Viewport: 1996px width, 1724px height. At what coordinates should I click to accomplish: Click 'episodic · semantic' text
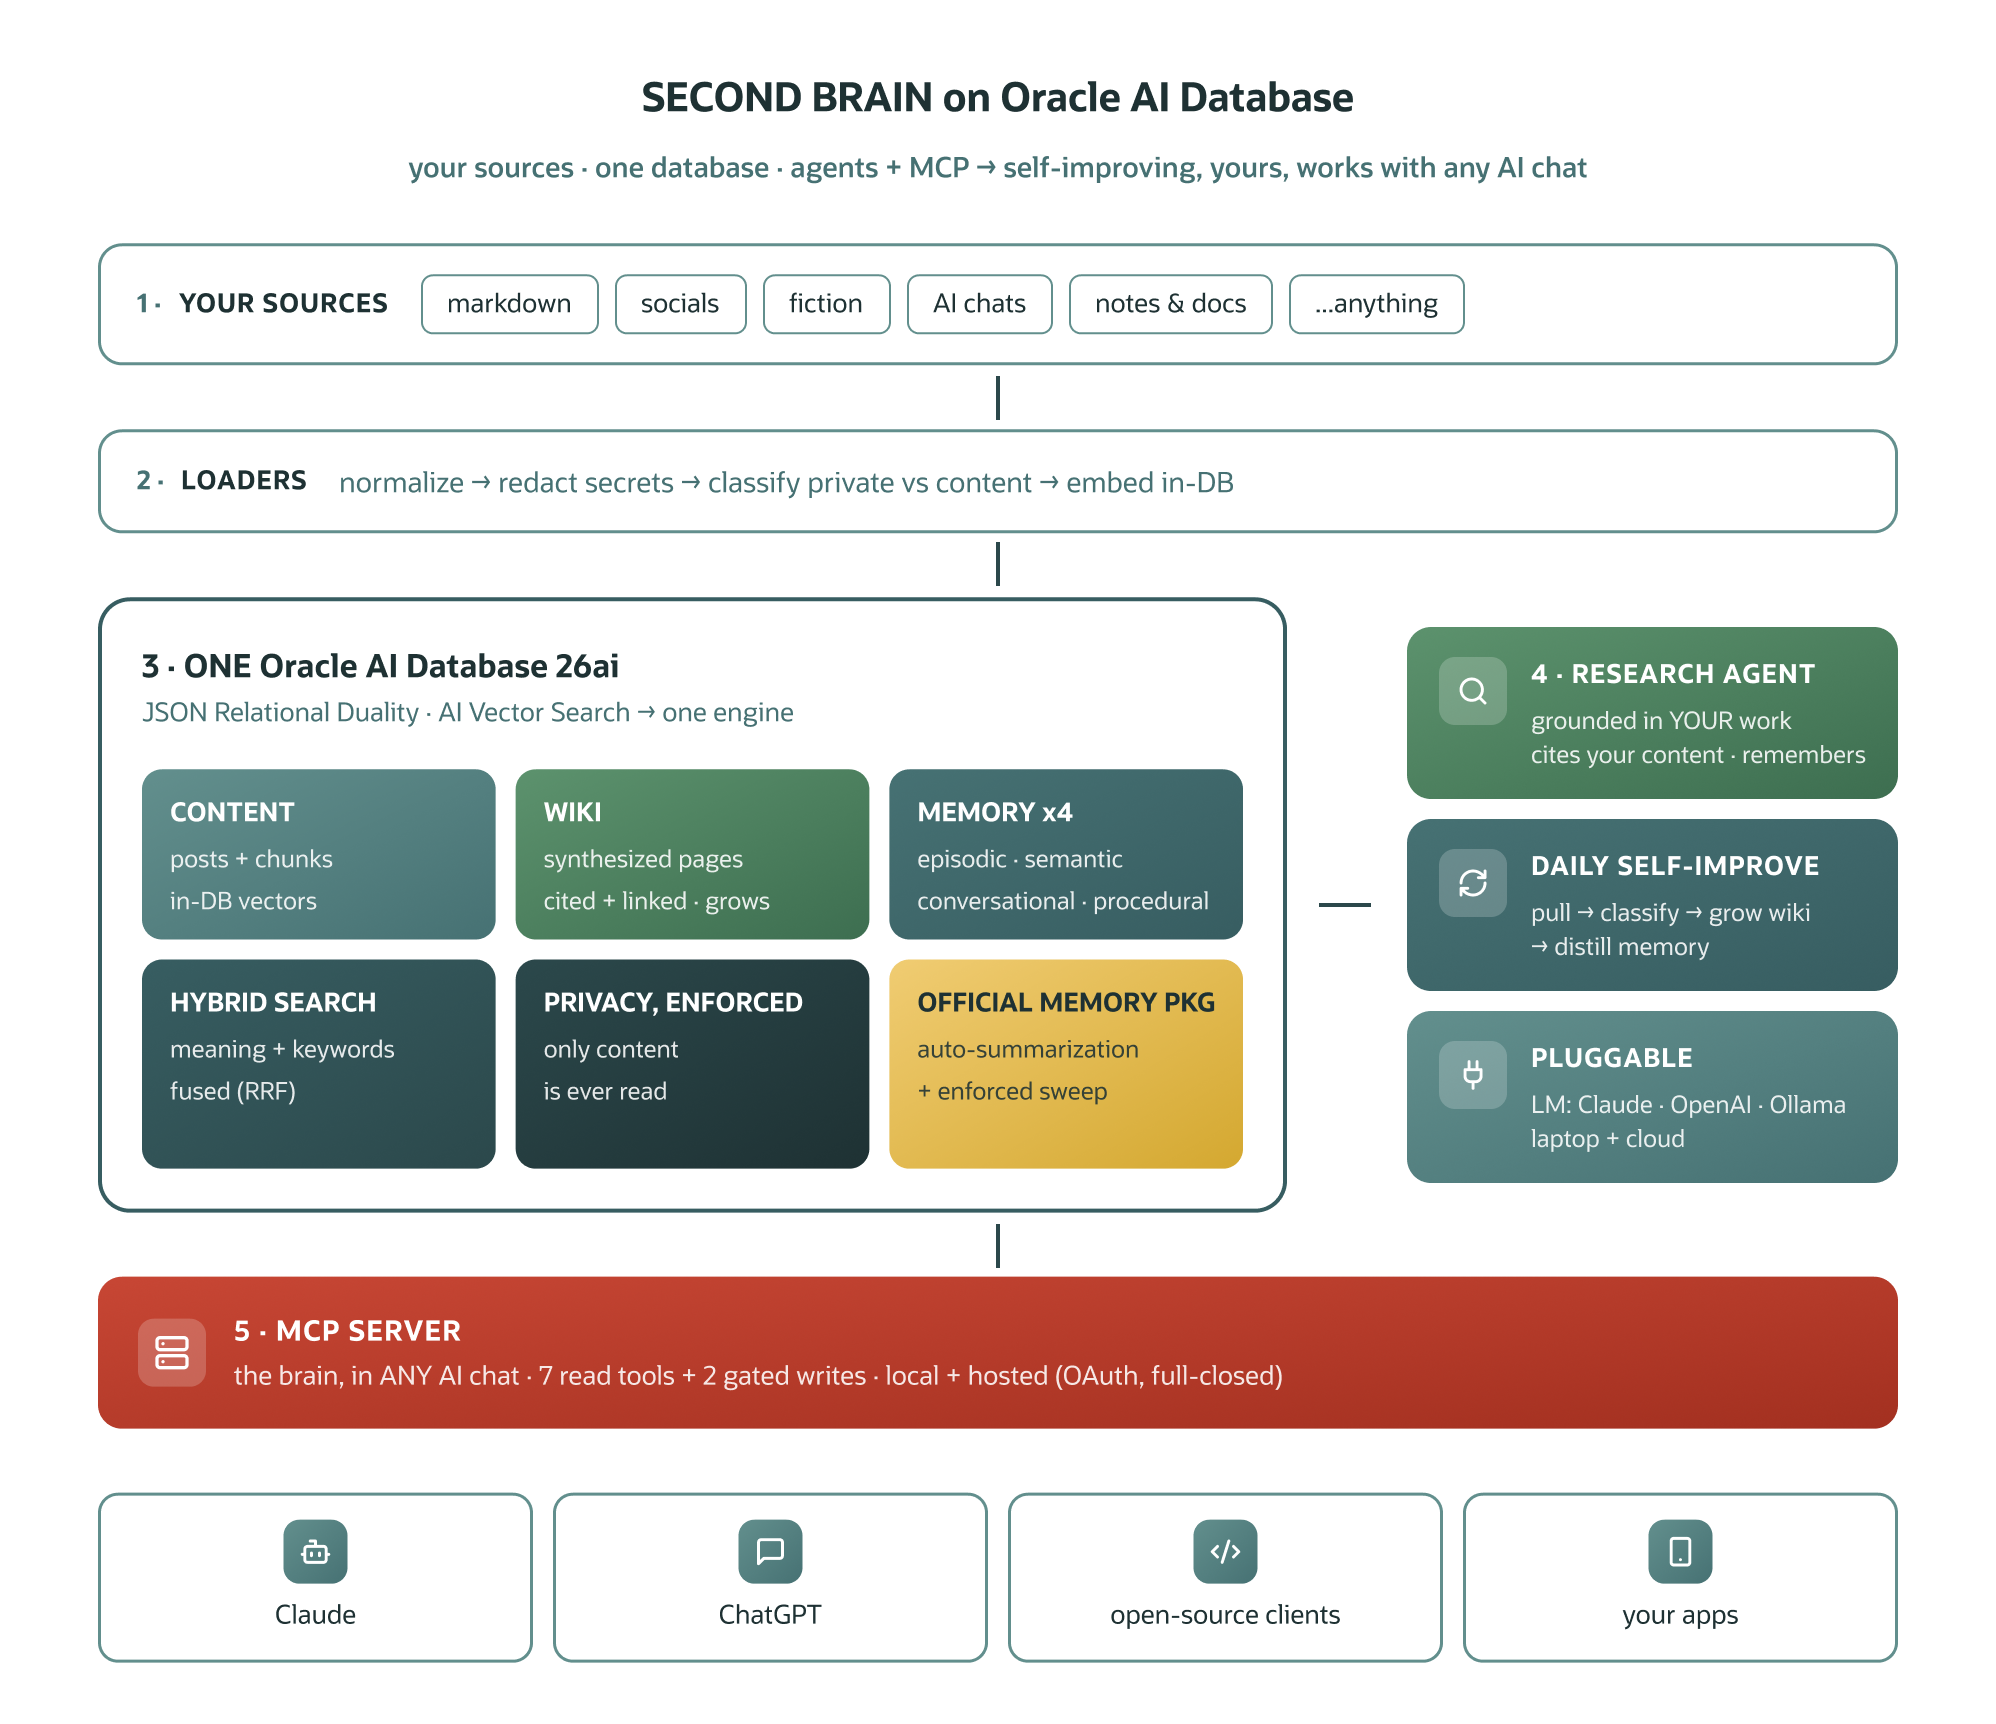pyautogui.click(x=1020, y=859)
